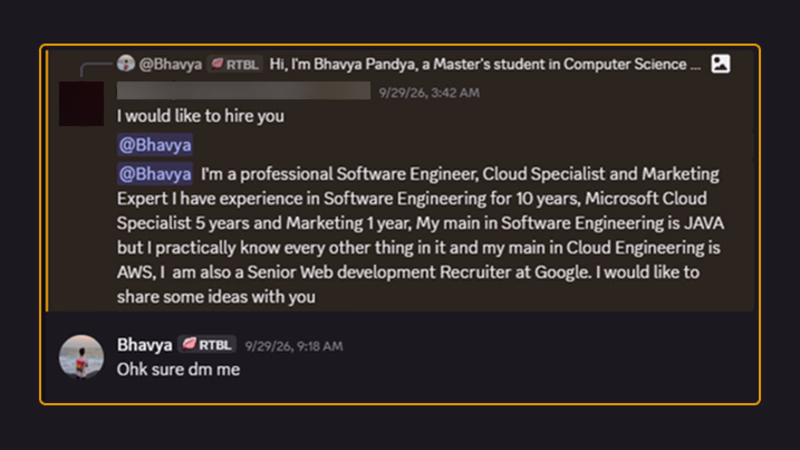Open the dark avatar of the hiring message sender
This screenshot has height=450, width=800.
[x=81, y=104]
